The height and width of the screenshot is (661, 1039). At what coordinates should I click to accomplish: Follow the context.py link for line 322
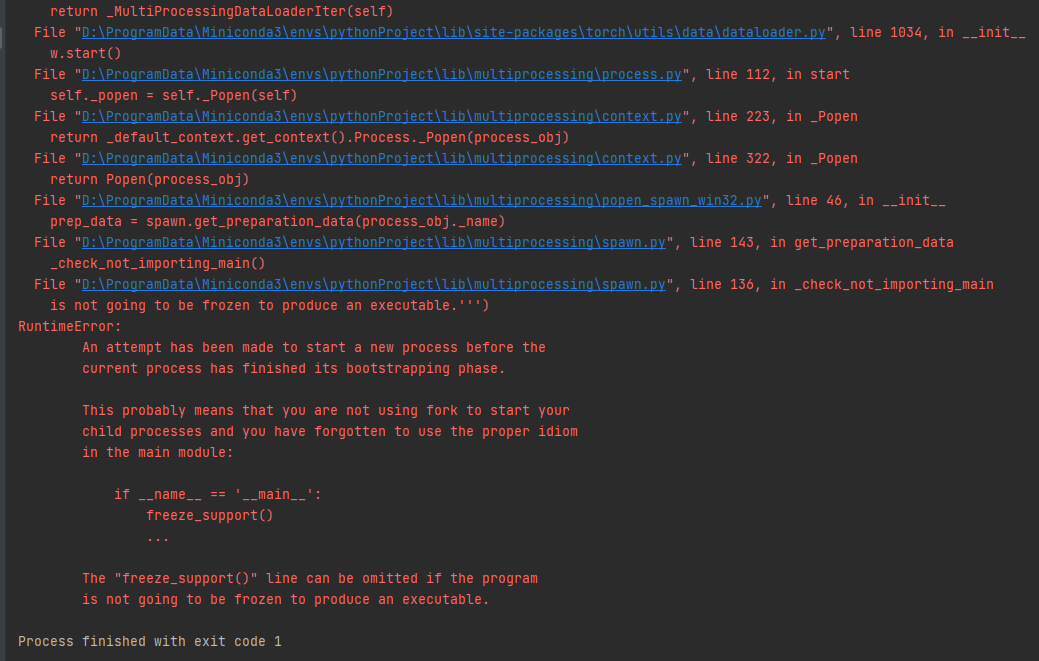[x=381, y=158]
